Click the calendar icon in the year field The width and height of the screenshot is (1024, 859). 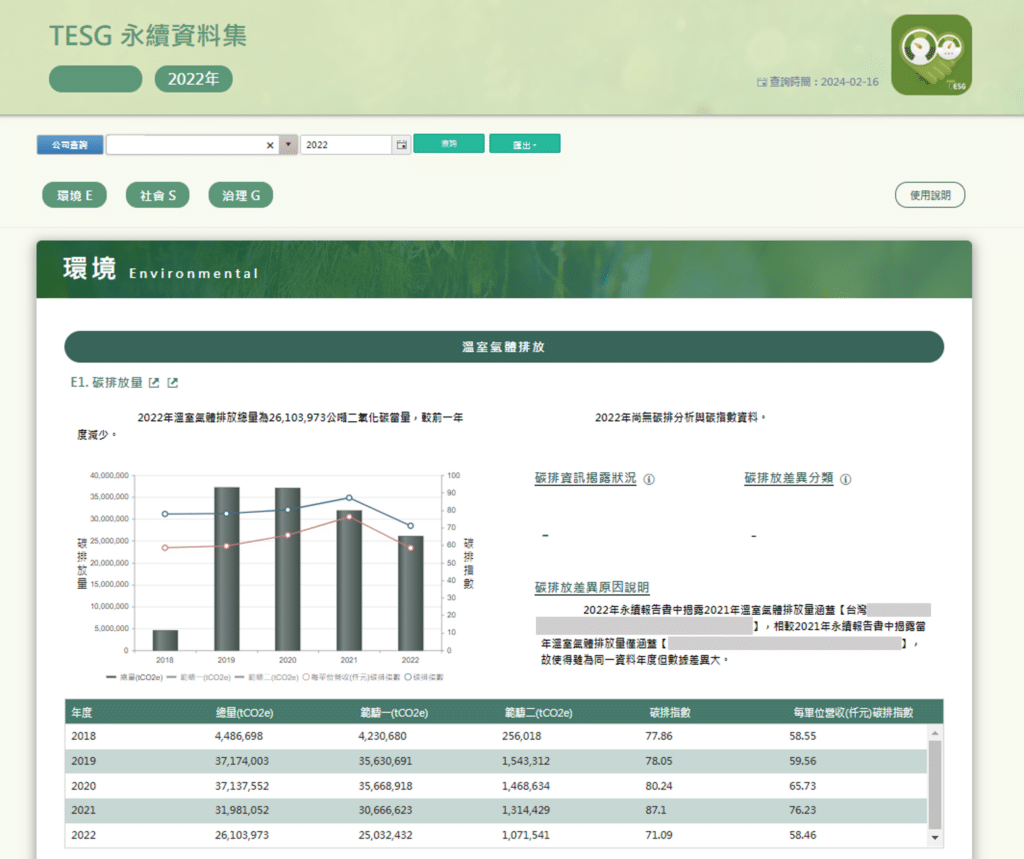coord(403,144)
